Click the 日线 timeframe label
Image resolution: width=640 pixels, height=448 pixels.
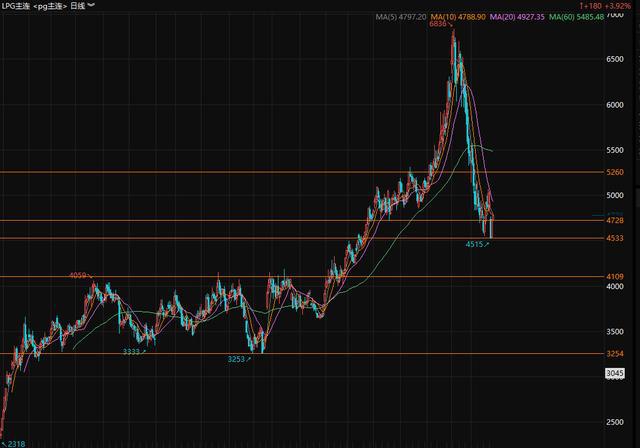click(x=76, y=6)
